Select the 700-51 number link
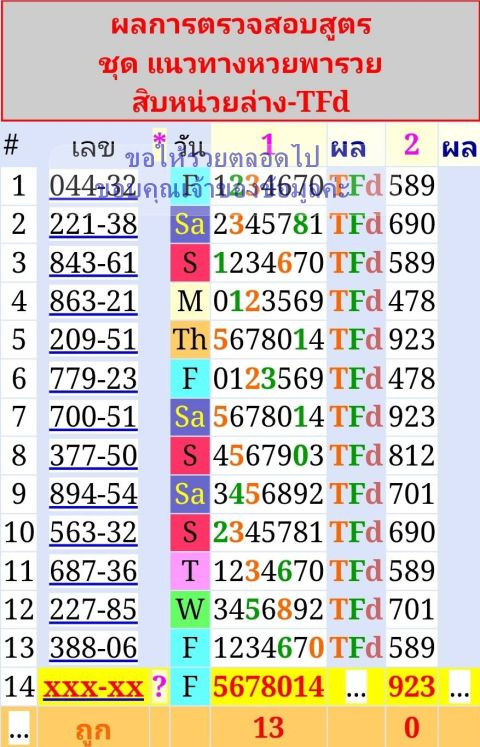 coord(93,417)
